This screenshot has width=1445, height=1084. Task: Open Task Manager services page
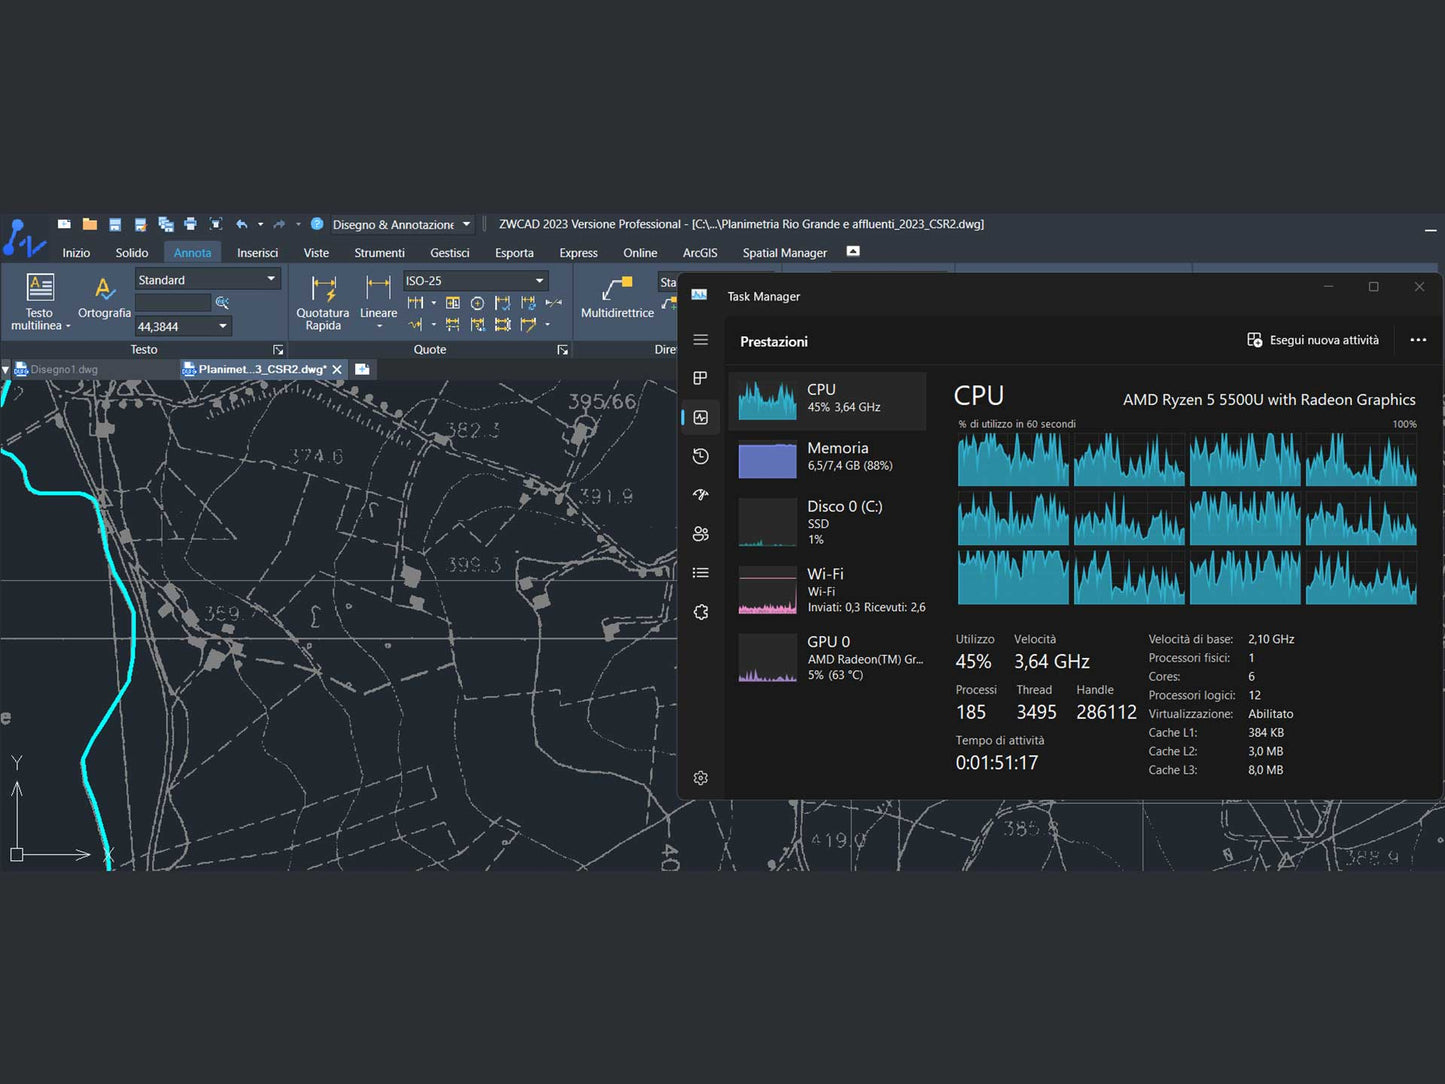(701, 612)
